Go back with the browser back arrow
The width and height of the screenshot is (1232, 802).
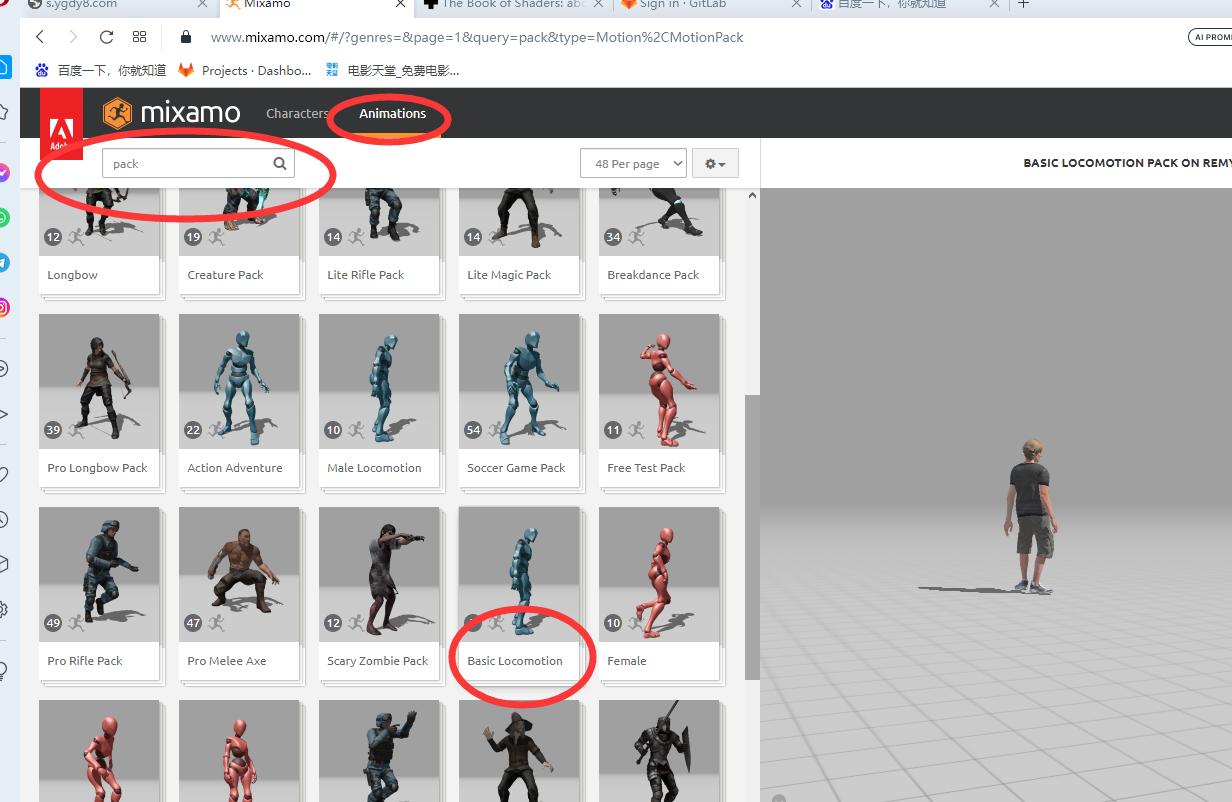(x=40, y=37)
